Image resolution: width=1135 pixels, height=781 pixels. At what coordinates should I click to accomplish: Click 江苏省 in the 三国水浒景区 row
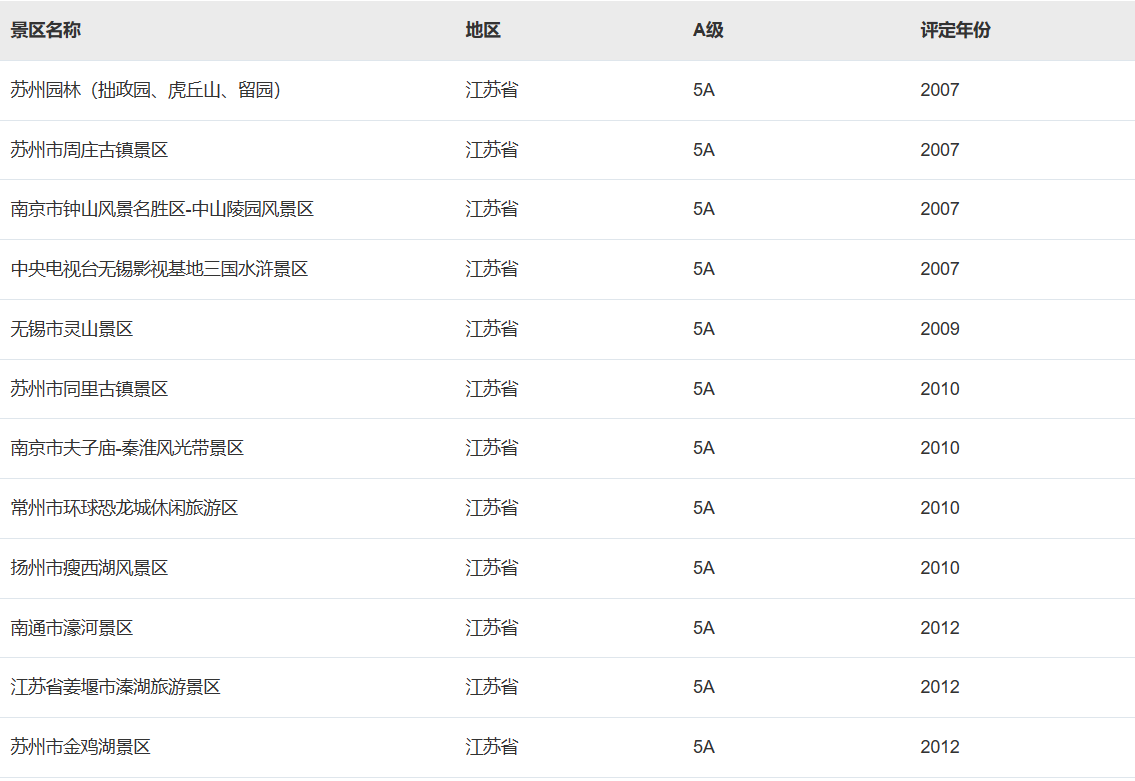(x=492, y=269)
